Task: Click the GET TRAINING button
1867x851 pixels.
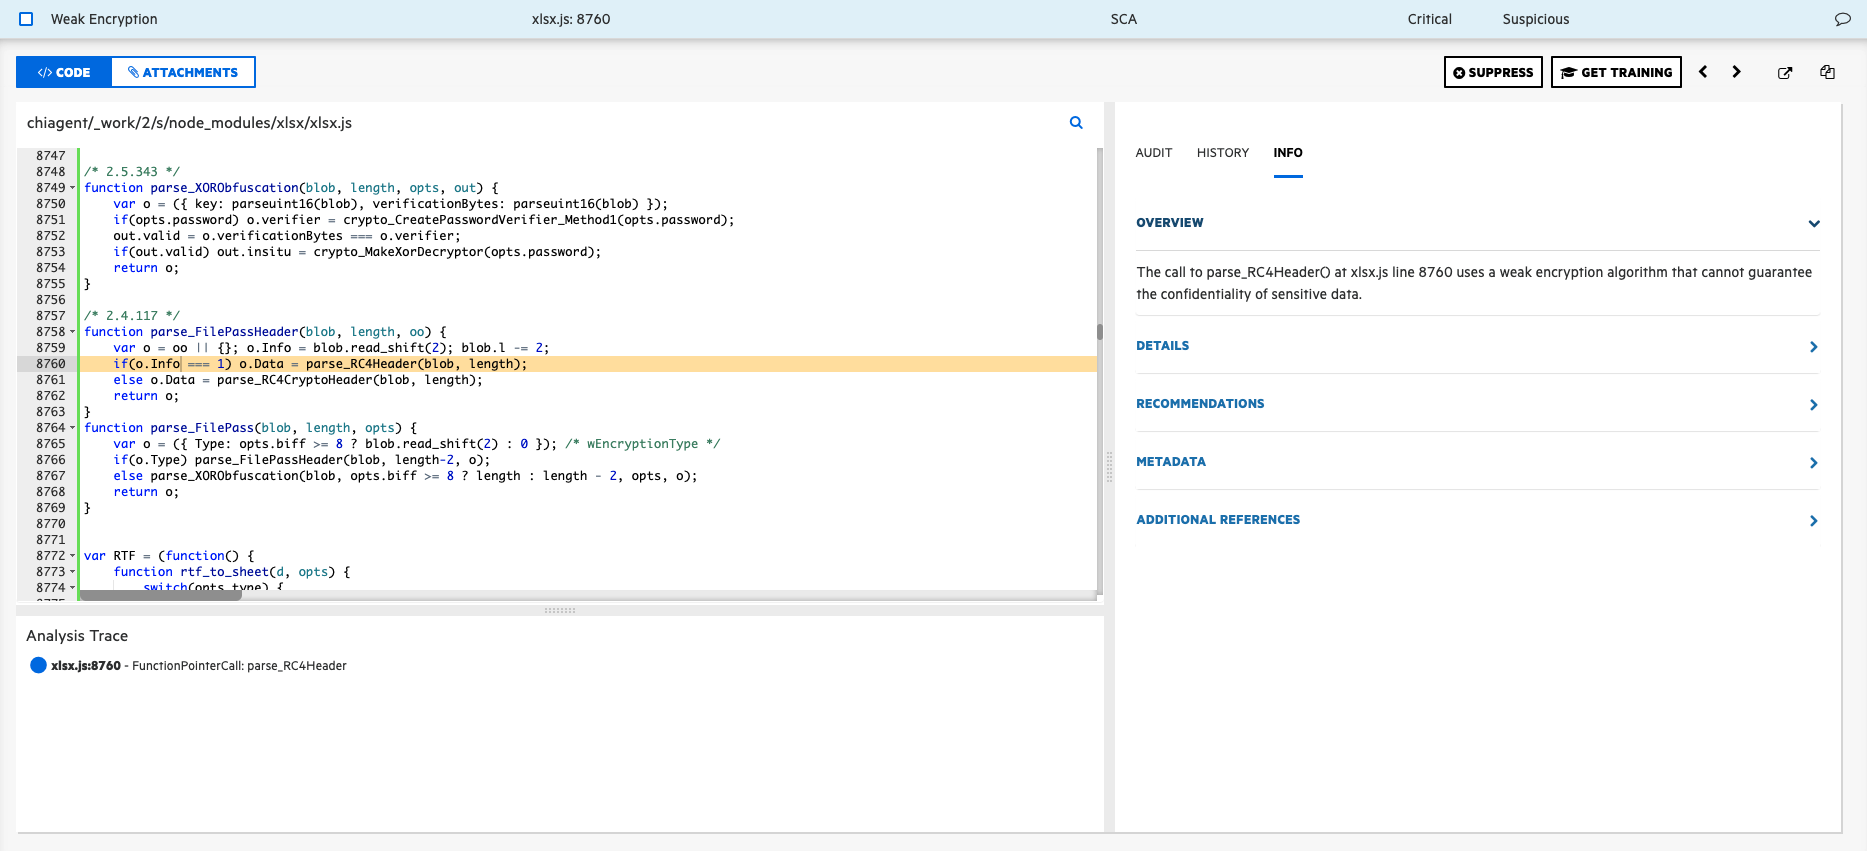Action: (x=1616, y=72)
